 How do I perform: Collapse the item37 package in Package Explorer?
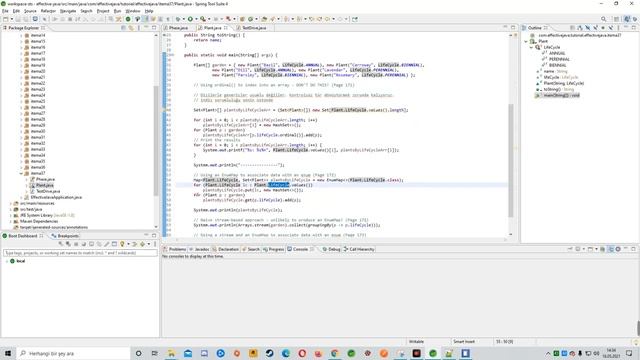tap(21, 173)
